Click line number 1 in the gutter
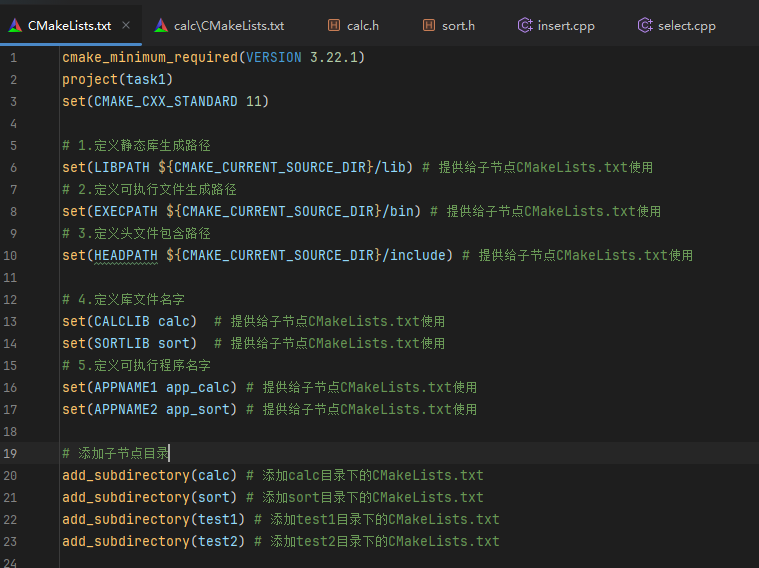 [x=12, y=57]
